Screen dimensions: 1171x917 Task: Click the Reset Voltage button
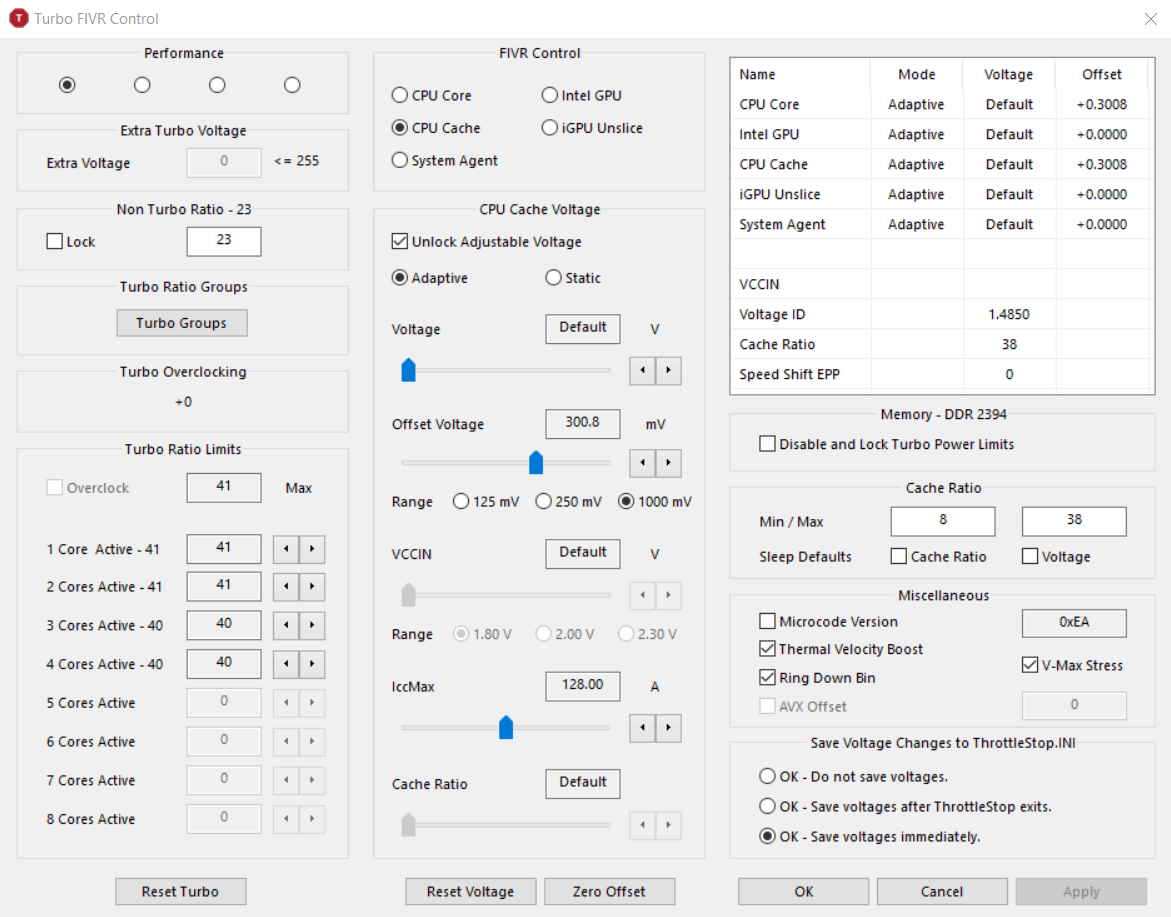click(x=470, y=892)
